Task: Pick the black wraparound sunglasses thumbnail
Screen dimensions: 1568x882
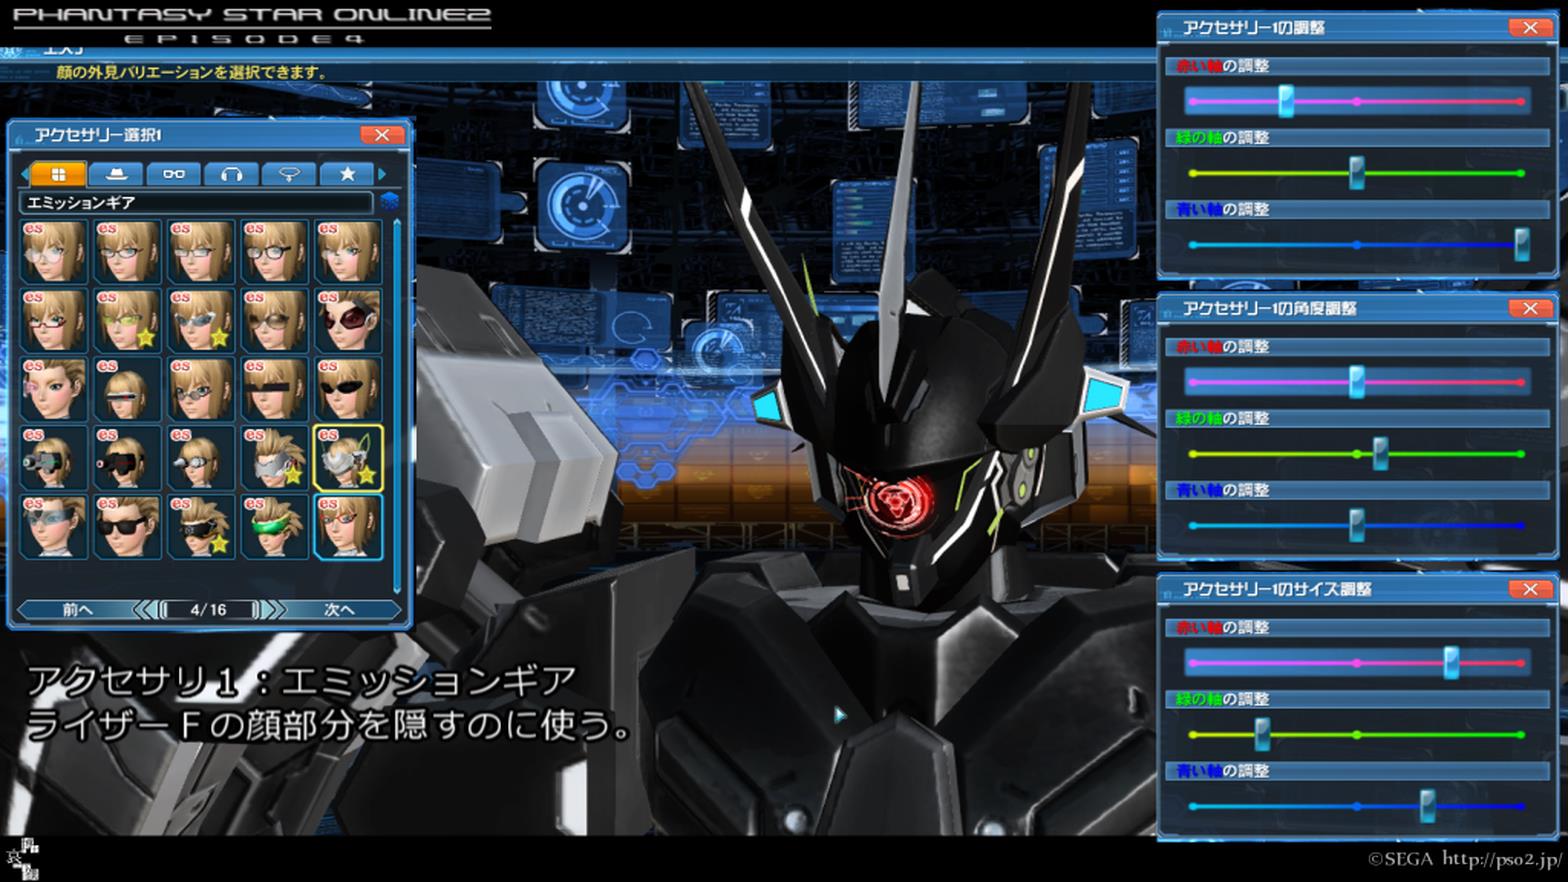Action: coord(348,389)
